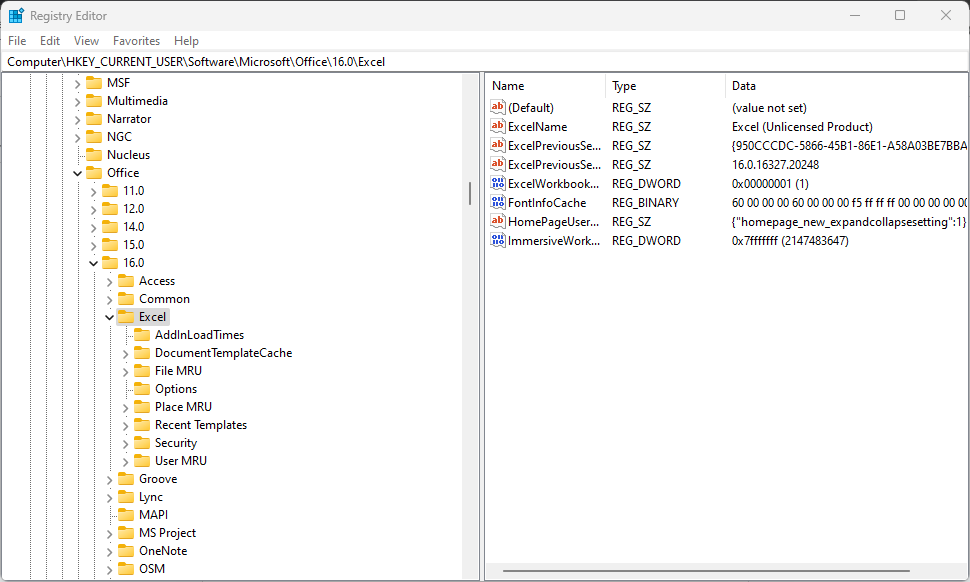The width and height of the screenshot is (970, 582).
Task: Click the registry path address bar
Action: 485,62
